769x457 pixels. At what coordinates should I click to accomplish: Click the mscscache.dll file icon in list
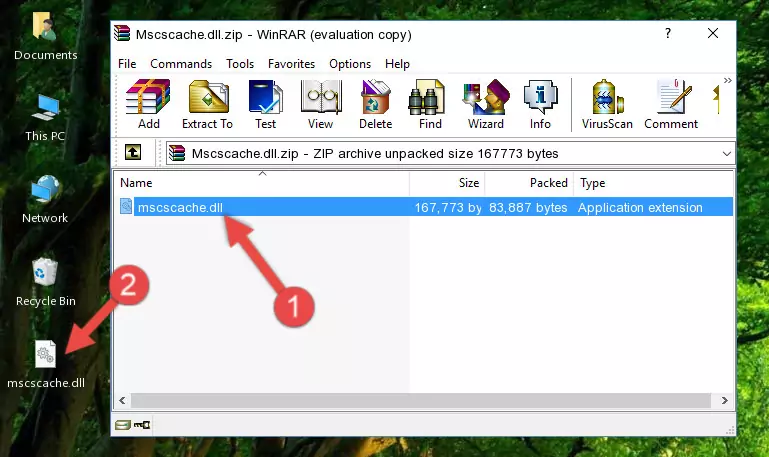[126, 206]
